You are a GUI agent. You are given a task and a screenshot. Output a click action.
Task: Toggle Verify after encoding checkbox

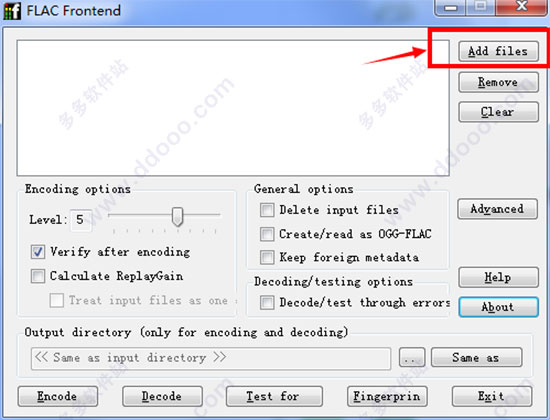(38, 252)
